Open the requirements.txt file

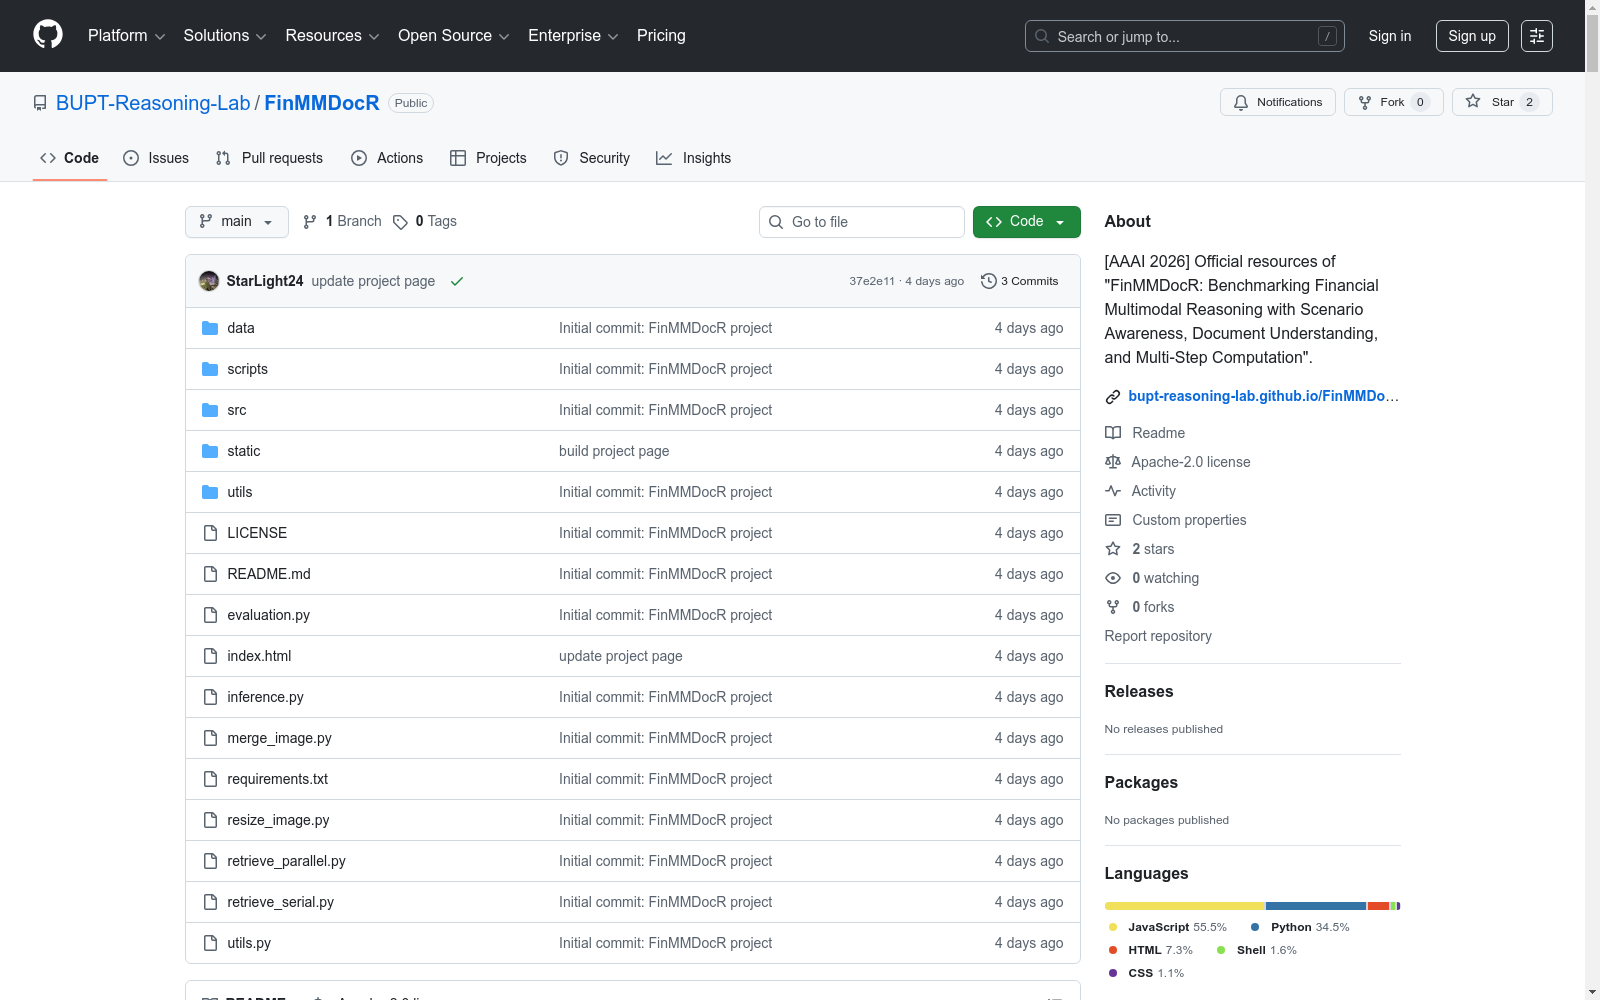(x=277, y=779)
